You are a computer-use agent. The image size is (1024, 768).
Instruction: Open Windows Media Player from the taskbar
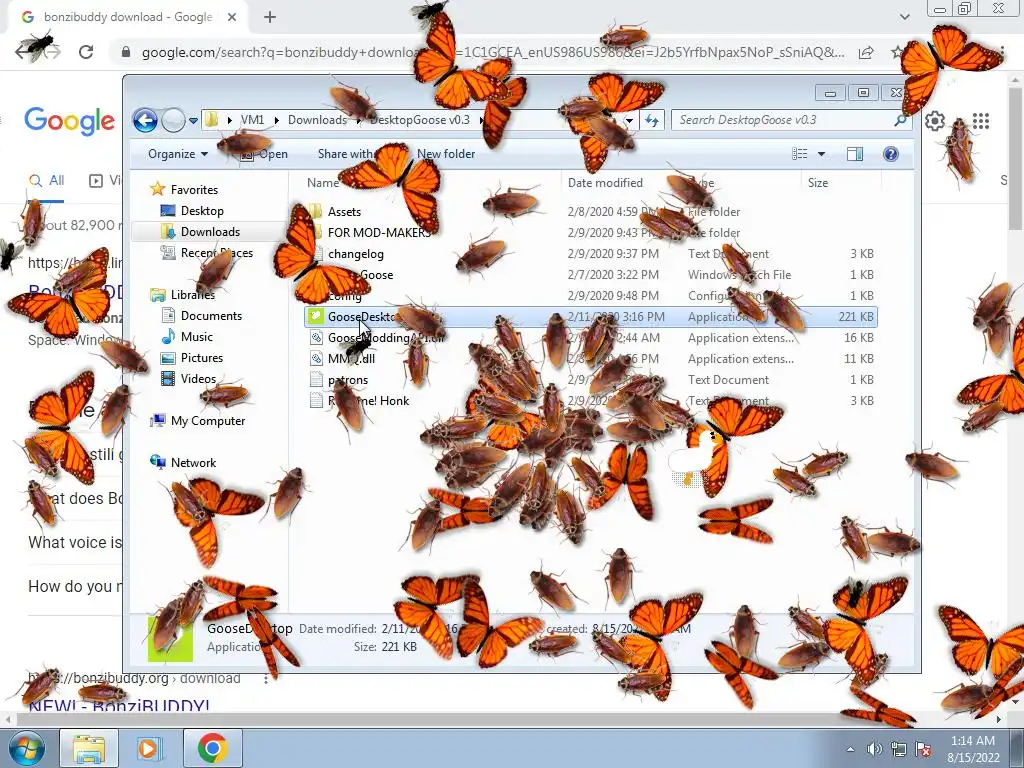pos(148,748)
